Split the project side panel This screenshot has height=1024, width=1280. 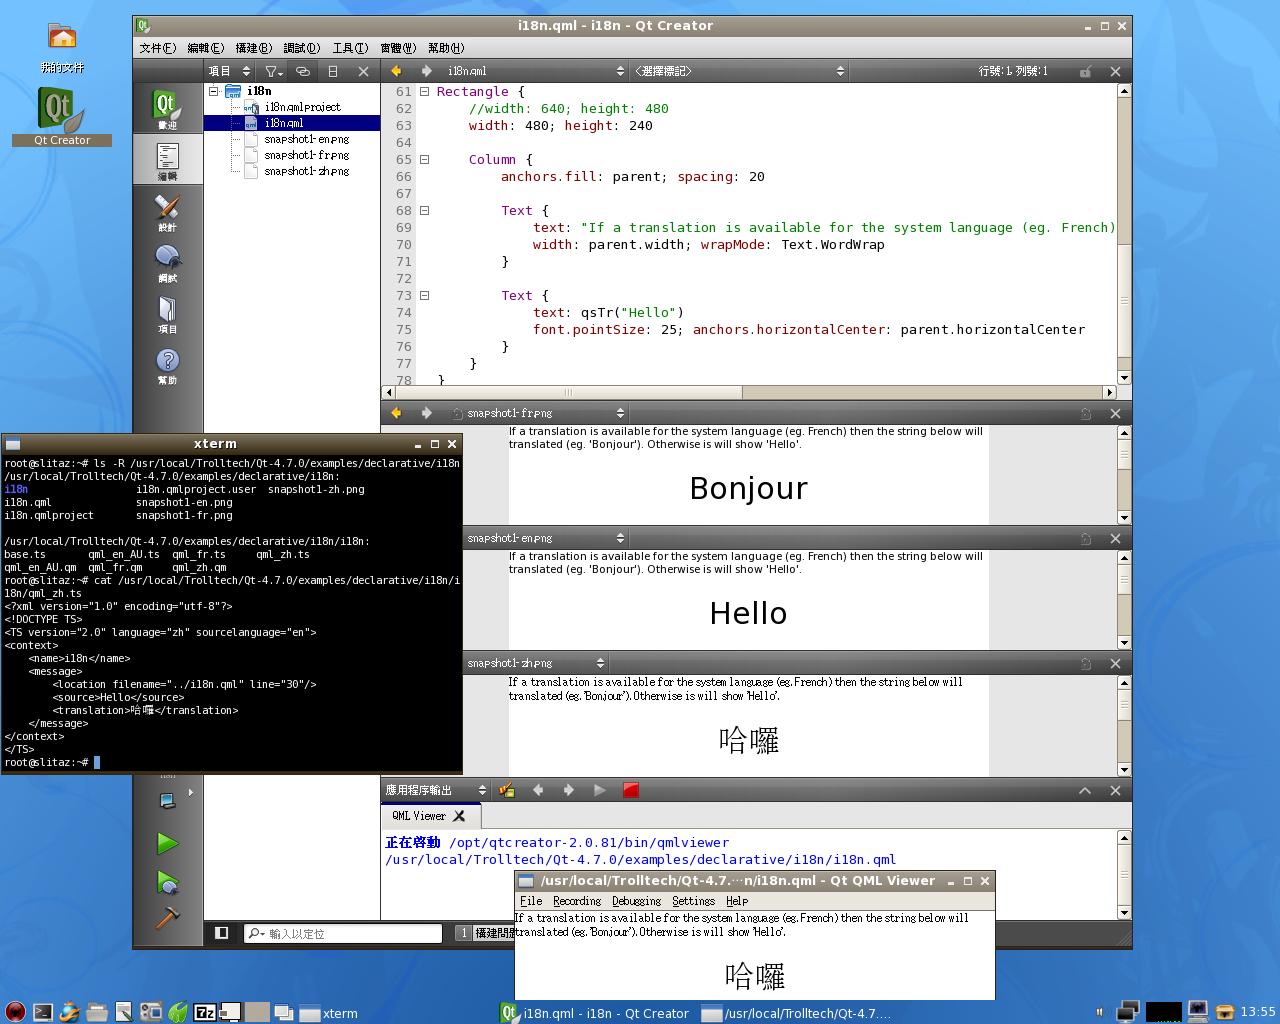[x=333, y=71]
